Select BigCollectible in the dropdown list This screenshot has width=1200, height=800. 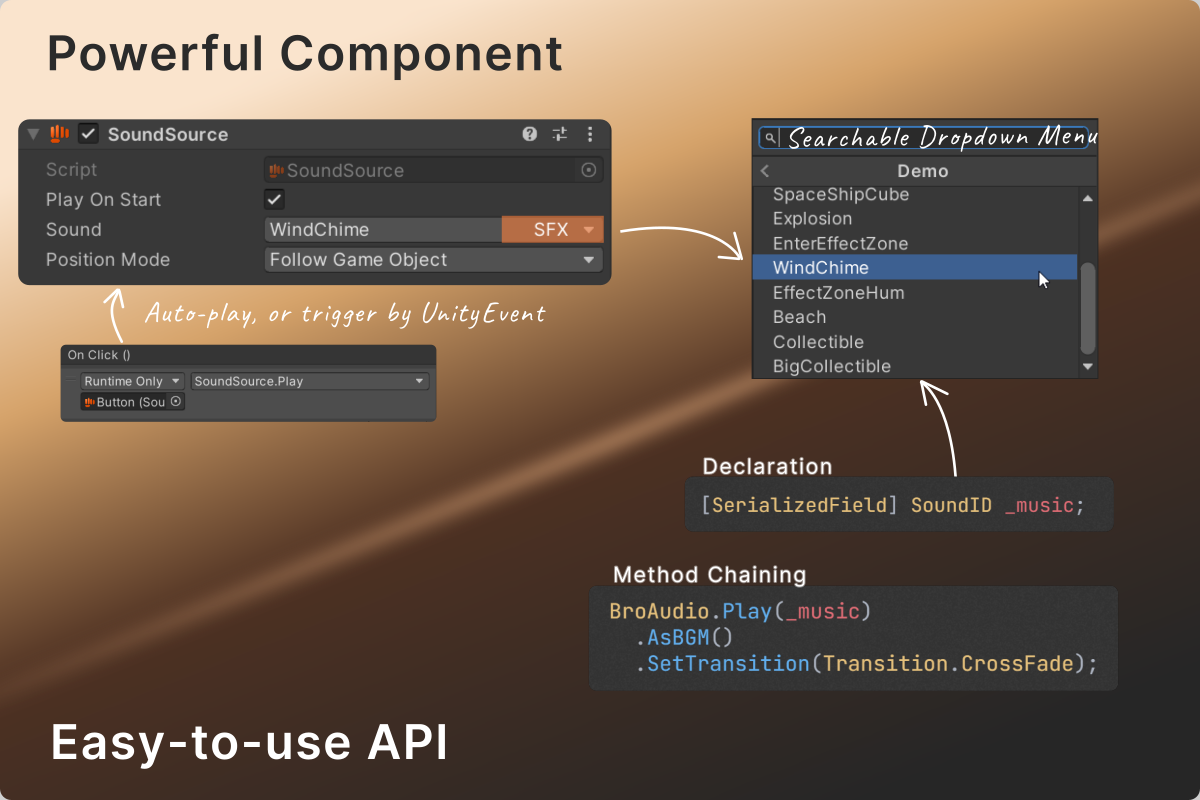pyautogui.click(x=915, y=366)
